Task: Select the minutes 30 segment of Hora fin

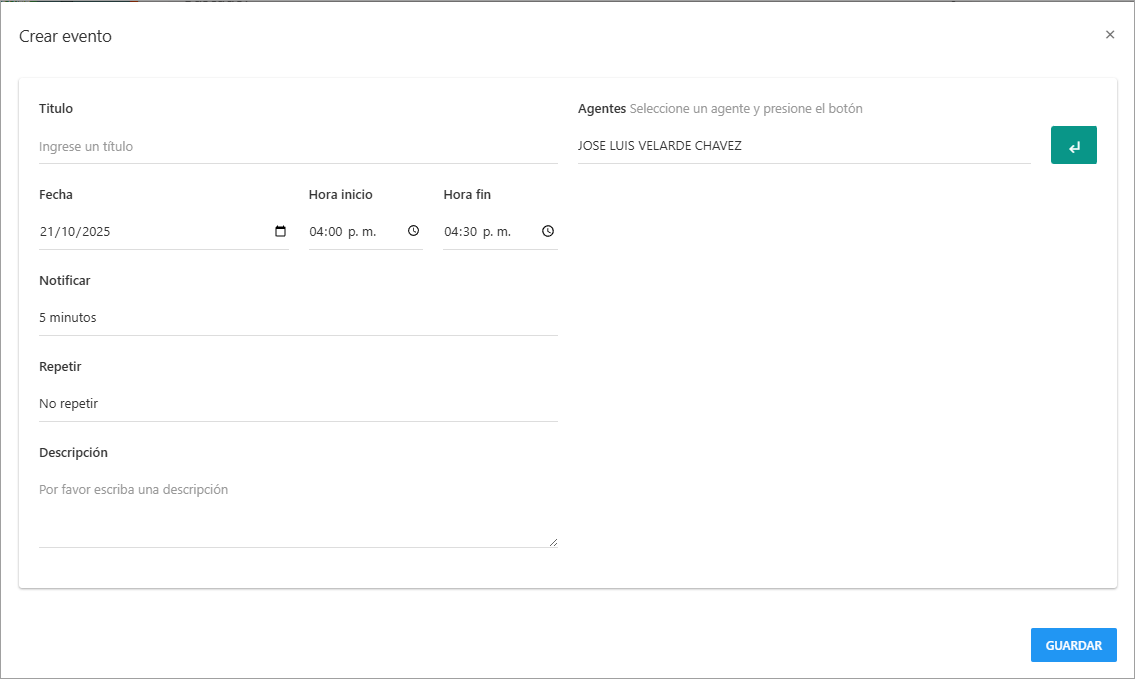Action: 470,232
